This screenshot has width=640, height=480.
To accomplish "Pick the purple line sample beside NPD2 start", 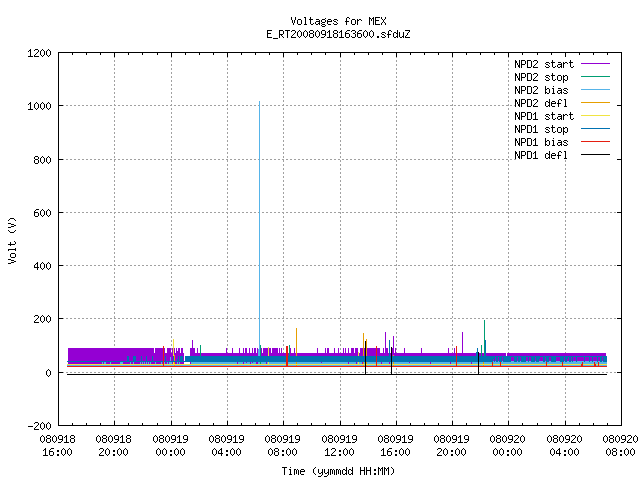I will 595,64.
